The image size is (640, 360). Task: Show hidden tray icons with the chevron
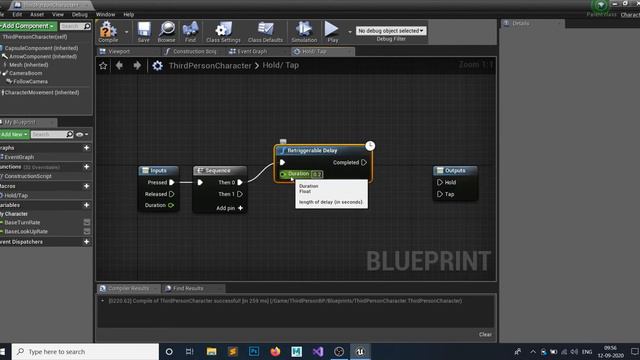(x=533, y=351)
